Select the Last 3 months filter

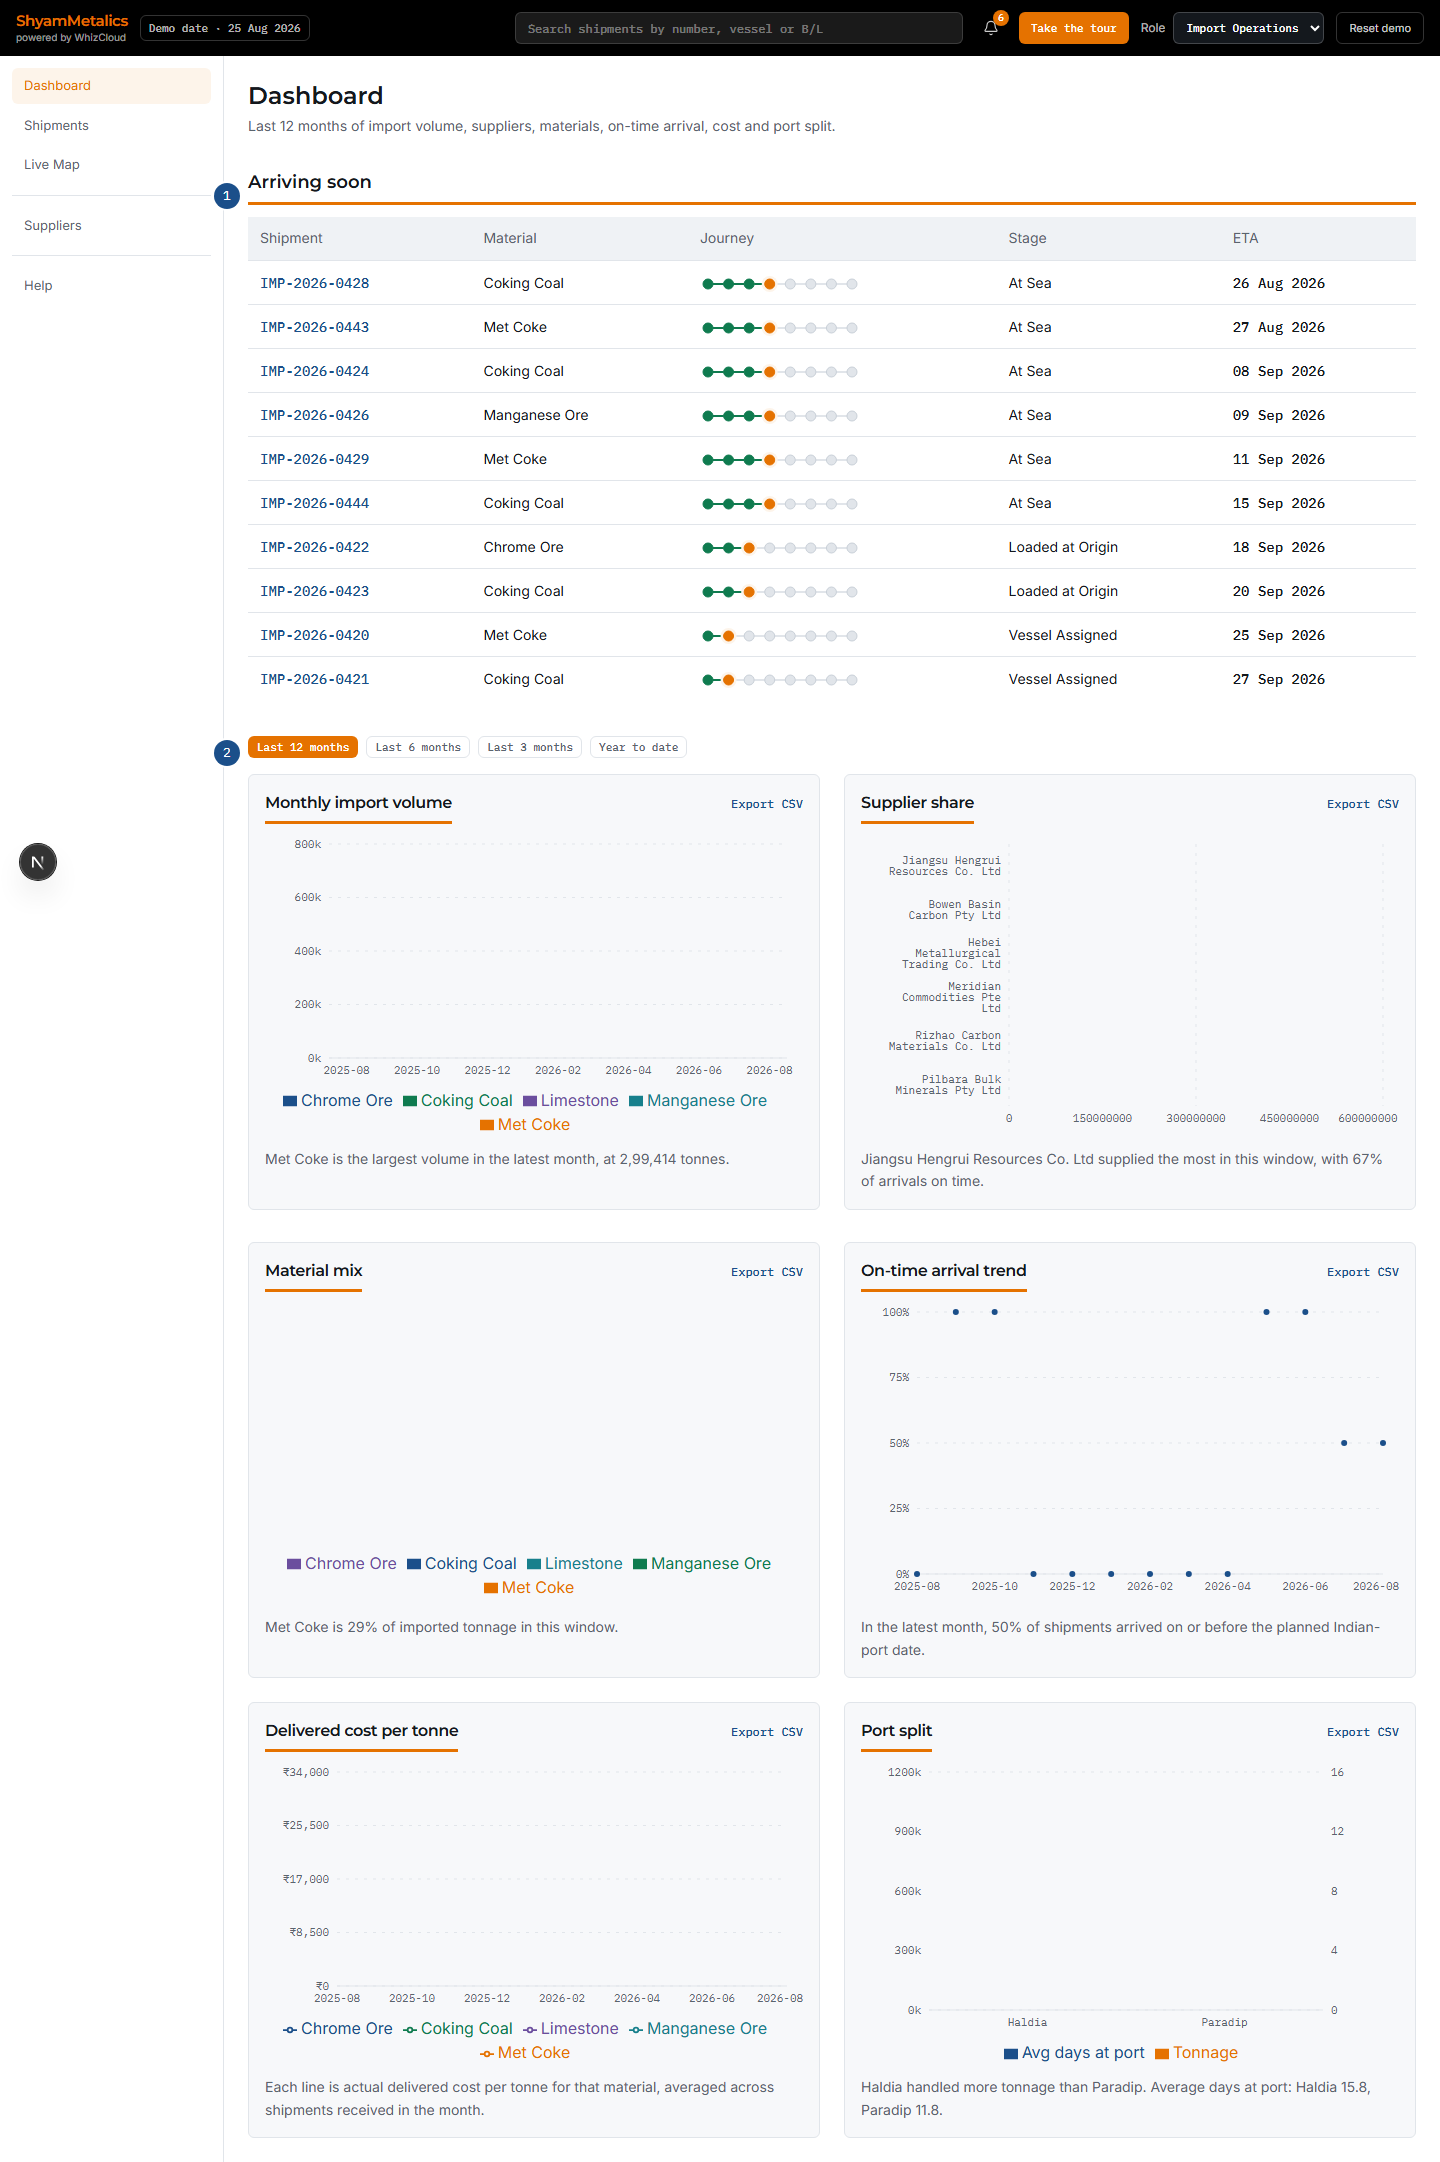click(x=530, y=747)
